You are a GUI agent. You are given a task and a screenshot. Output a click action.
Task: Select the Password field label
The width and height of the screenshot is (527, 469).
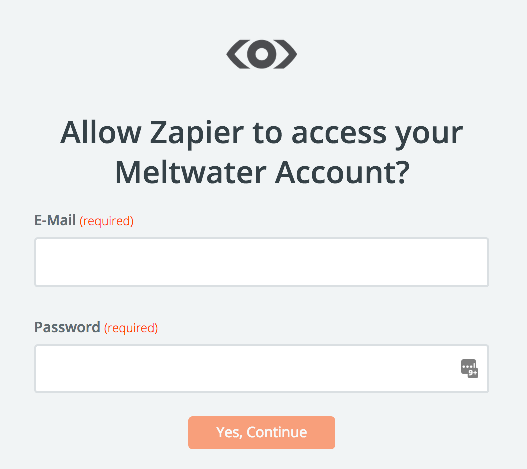(x=67, y=327)
